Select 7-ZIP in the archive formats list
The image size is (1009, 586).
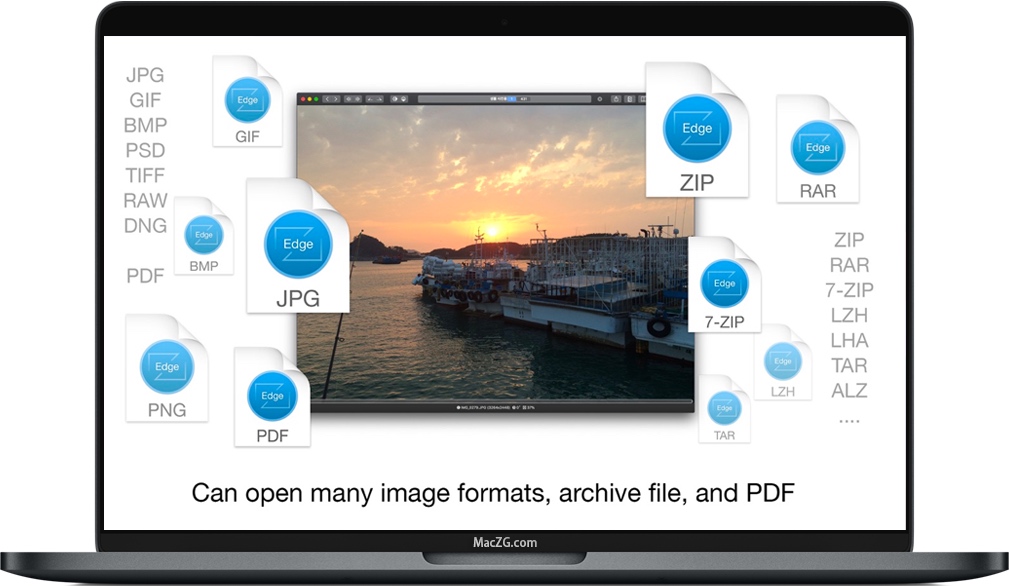click(x=849, y=289)
